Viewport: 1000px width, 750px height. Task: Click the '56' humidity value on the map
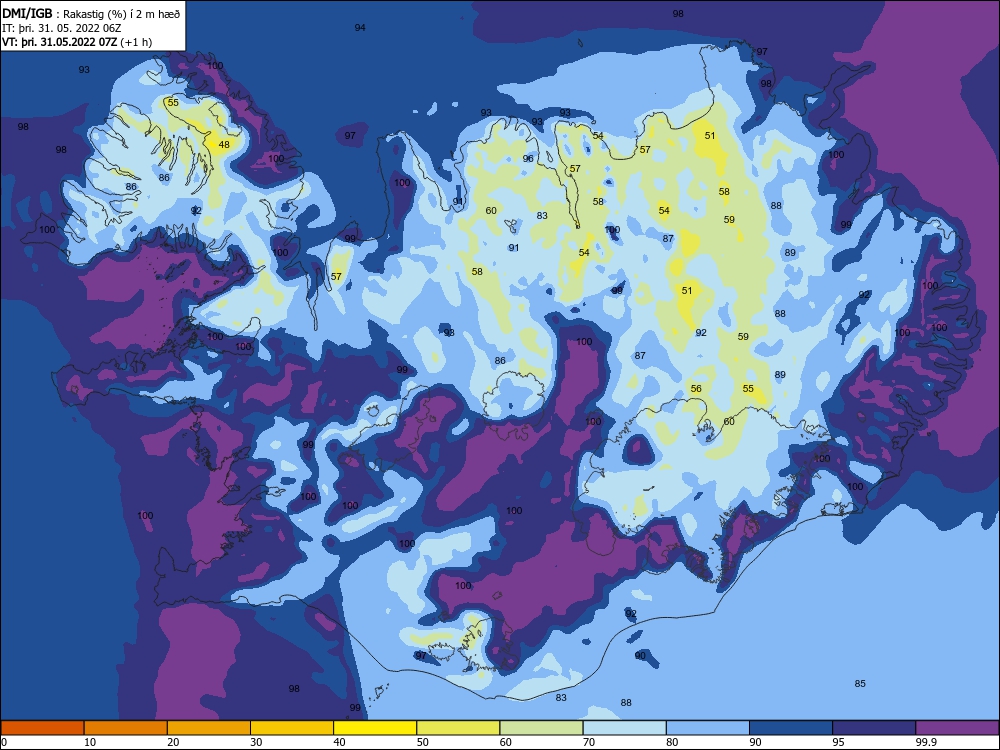696,388
